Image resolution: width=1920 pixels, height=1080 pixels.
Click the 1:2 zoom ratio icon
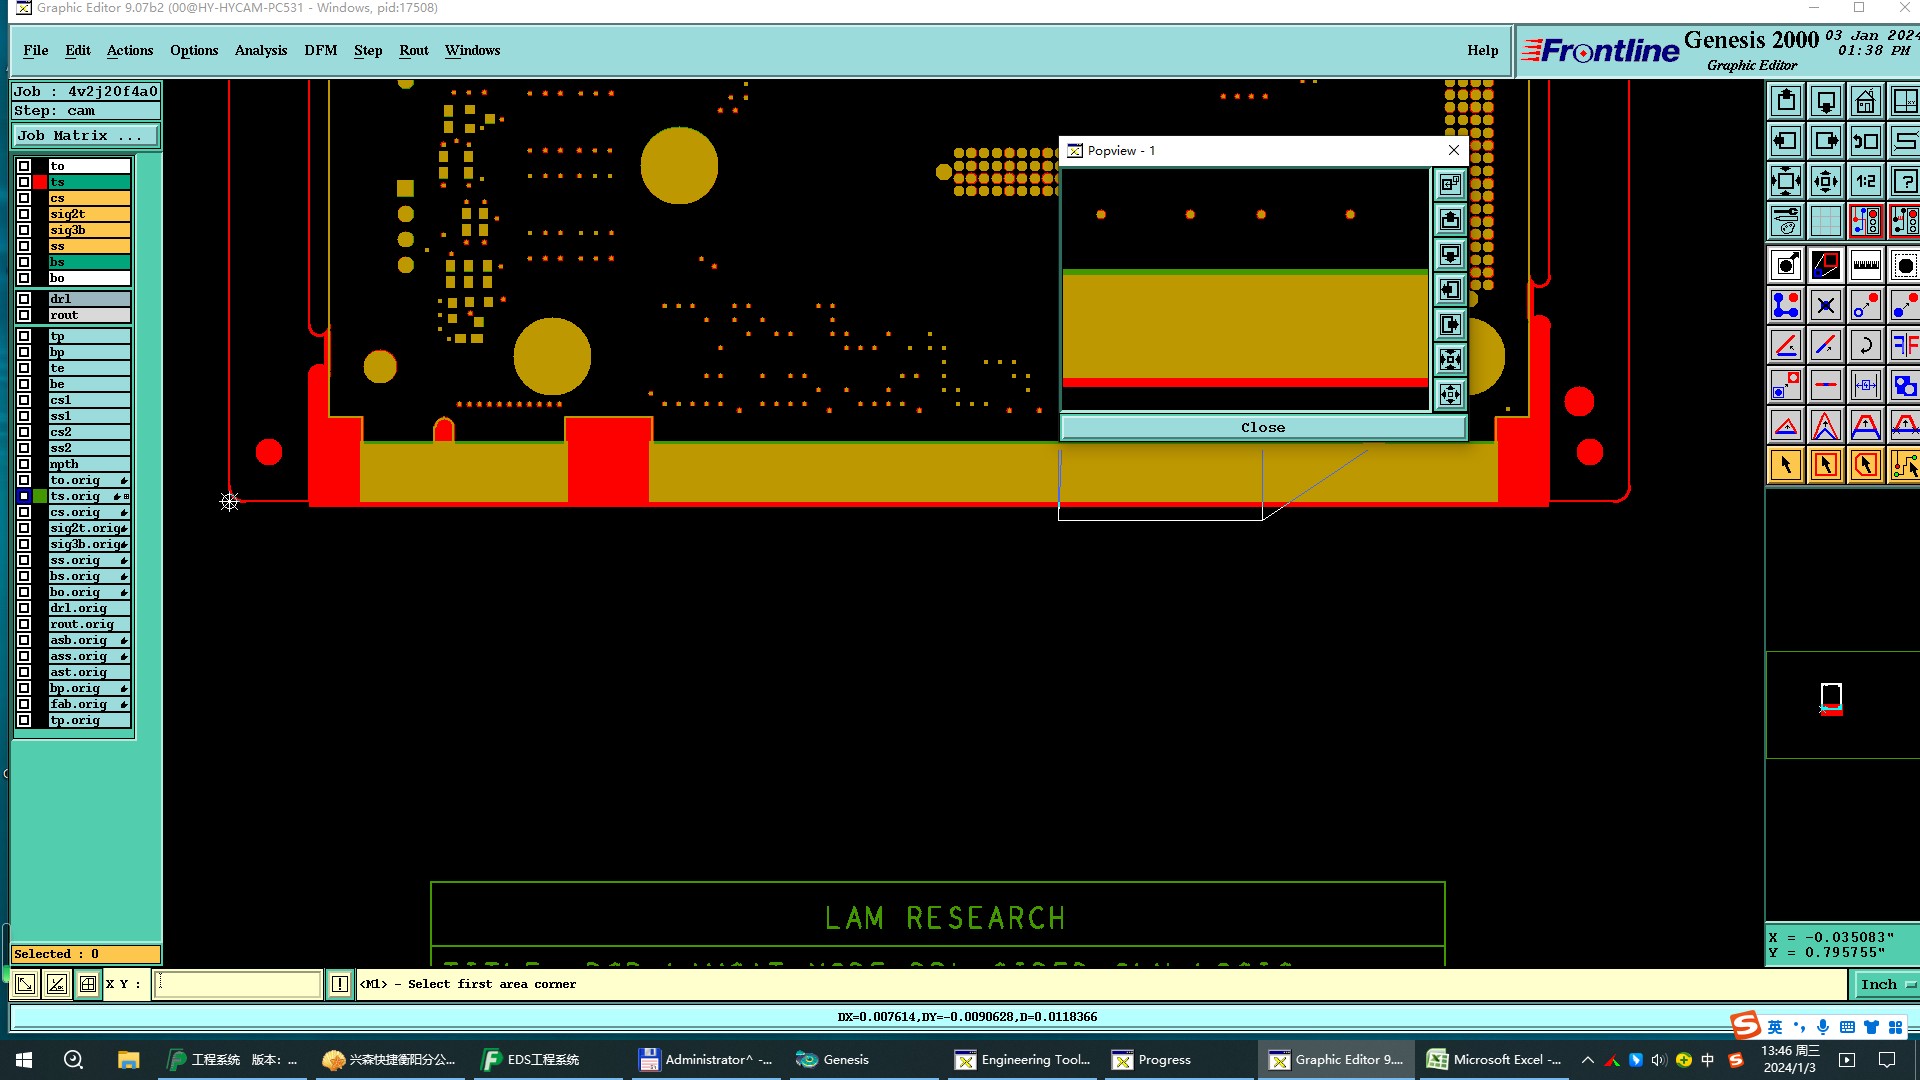1865,182
